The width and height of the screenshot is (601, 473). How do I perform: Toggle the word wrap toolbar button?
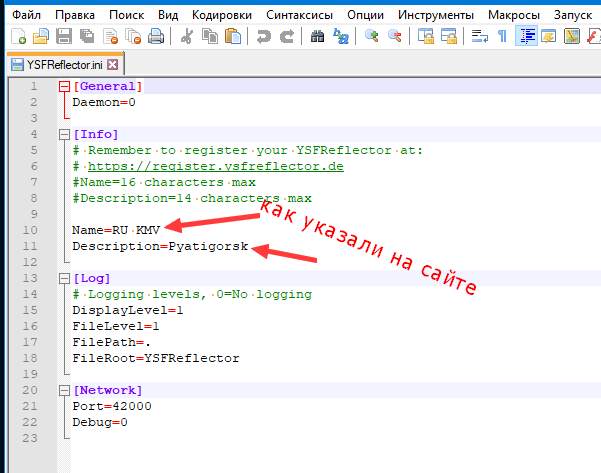pos(479,37)
